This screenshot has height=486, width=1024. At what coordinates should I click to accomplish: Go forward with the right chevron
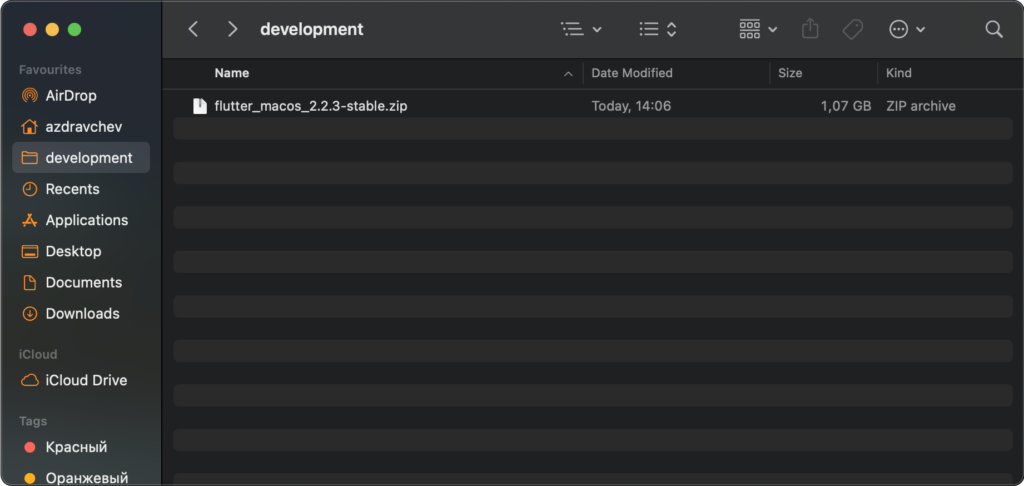232,29
